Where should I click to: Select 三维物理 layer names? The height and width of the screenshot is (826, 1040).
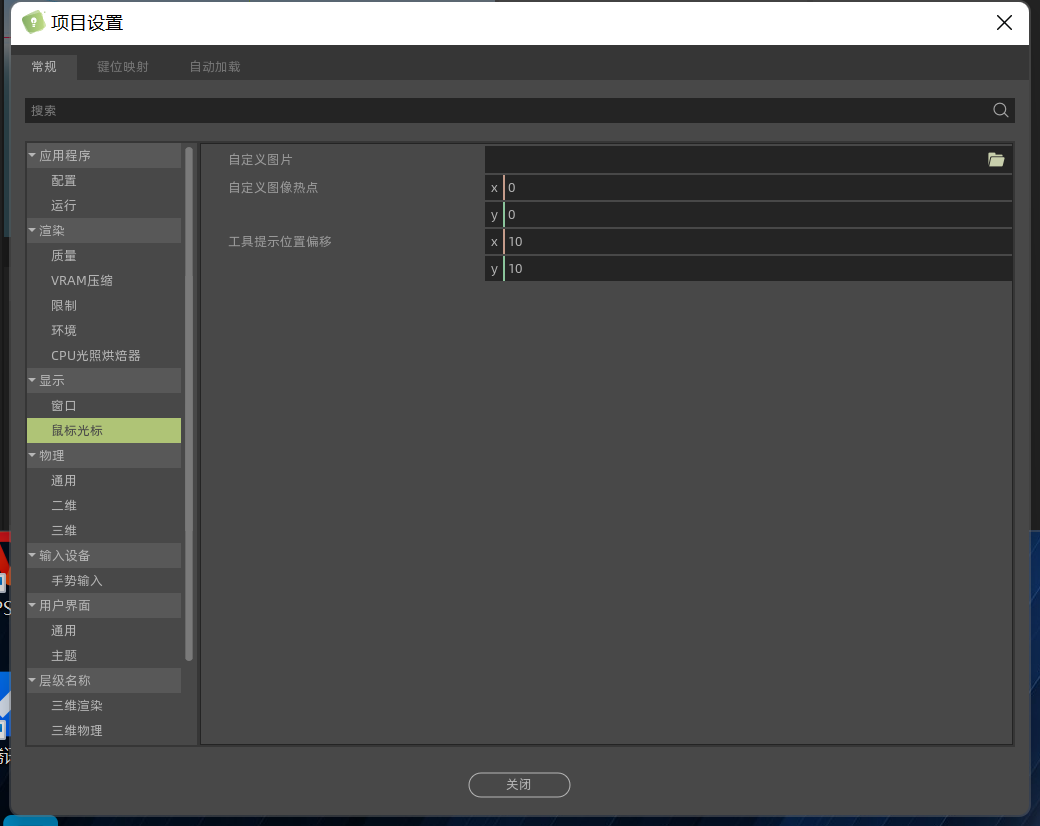[x=103, y=730]
